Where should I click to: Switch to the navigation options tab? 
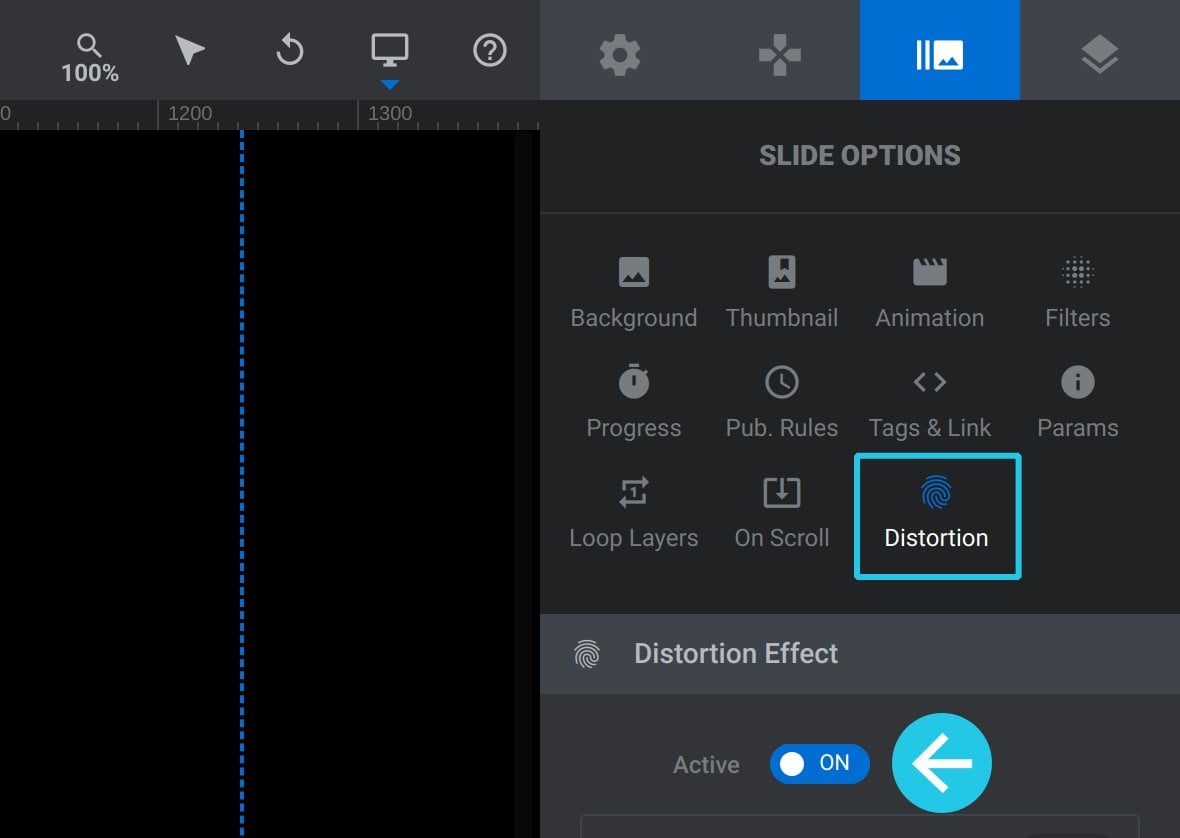tap(780, 55)
